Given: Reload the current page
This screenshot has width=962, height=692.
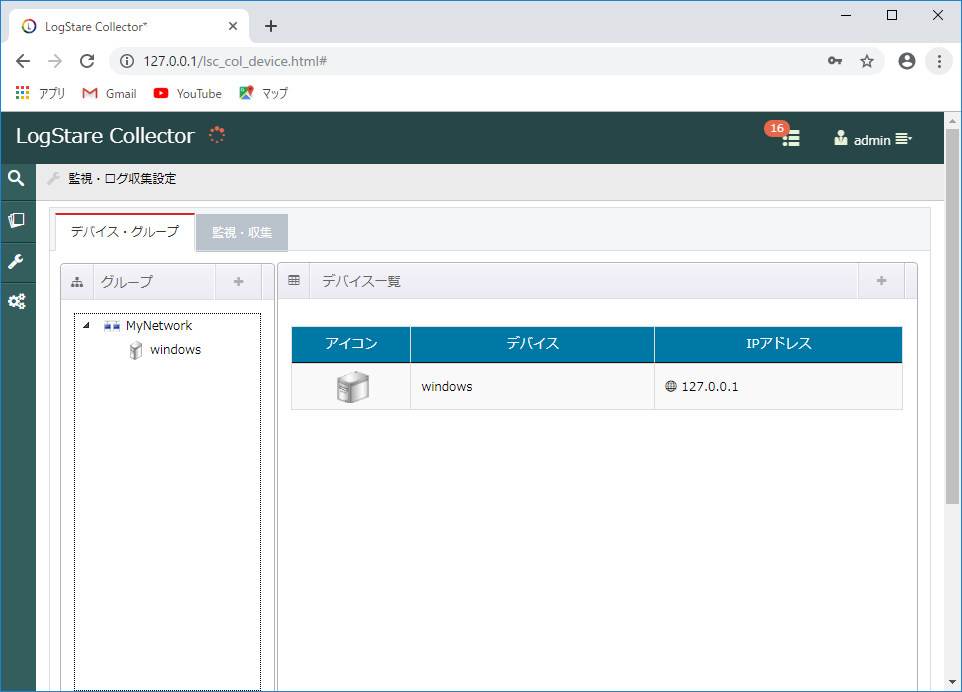Looking at the screenshot, I should click(x=87, y=61).
